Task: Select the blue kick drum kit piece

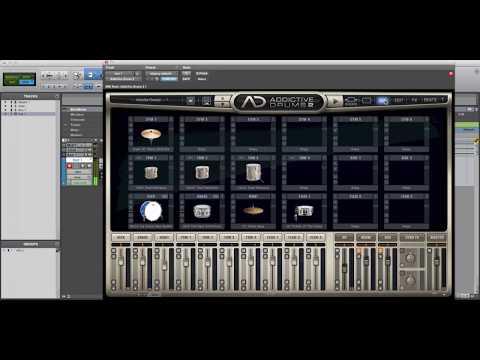Action: pos(151,211)
